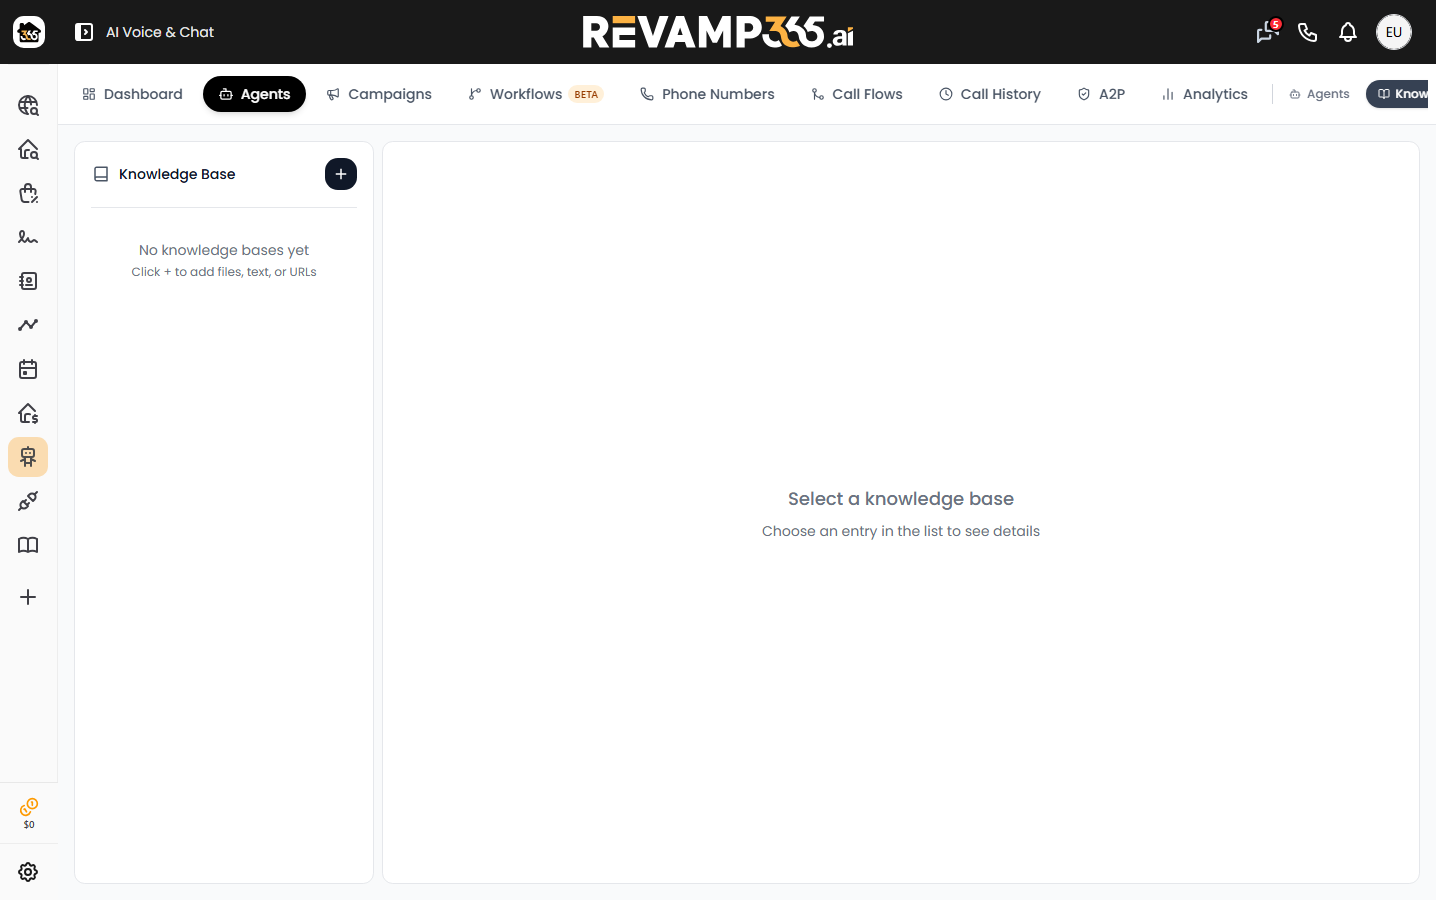View the Call History tab
Viewport: 1440px width, 900px height.
point(990,94)
